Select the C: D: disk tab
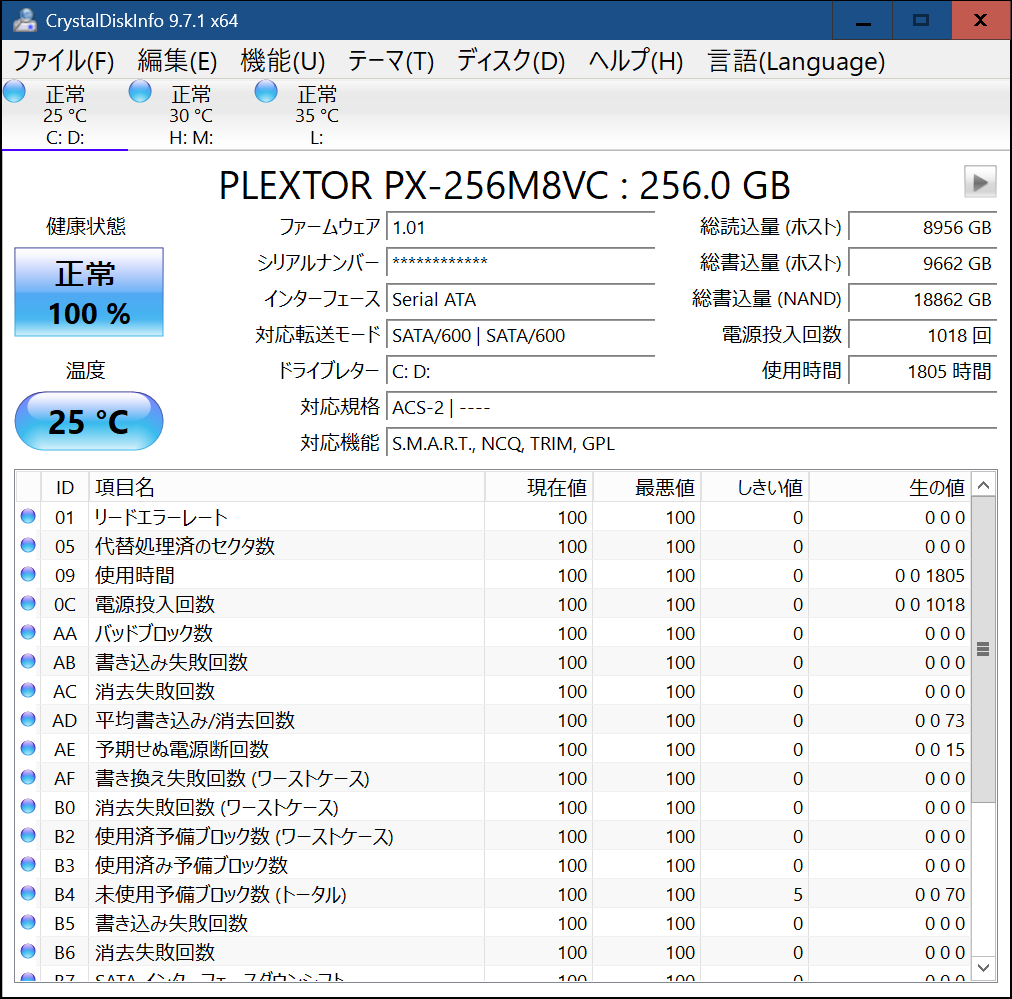 pos(65,115)
